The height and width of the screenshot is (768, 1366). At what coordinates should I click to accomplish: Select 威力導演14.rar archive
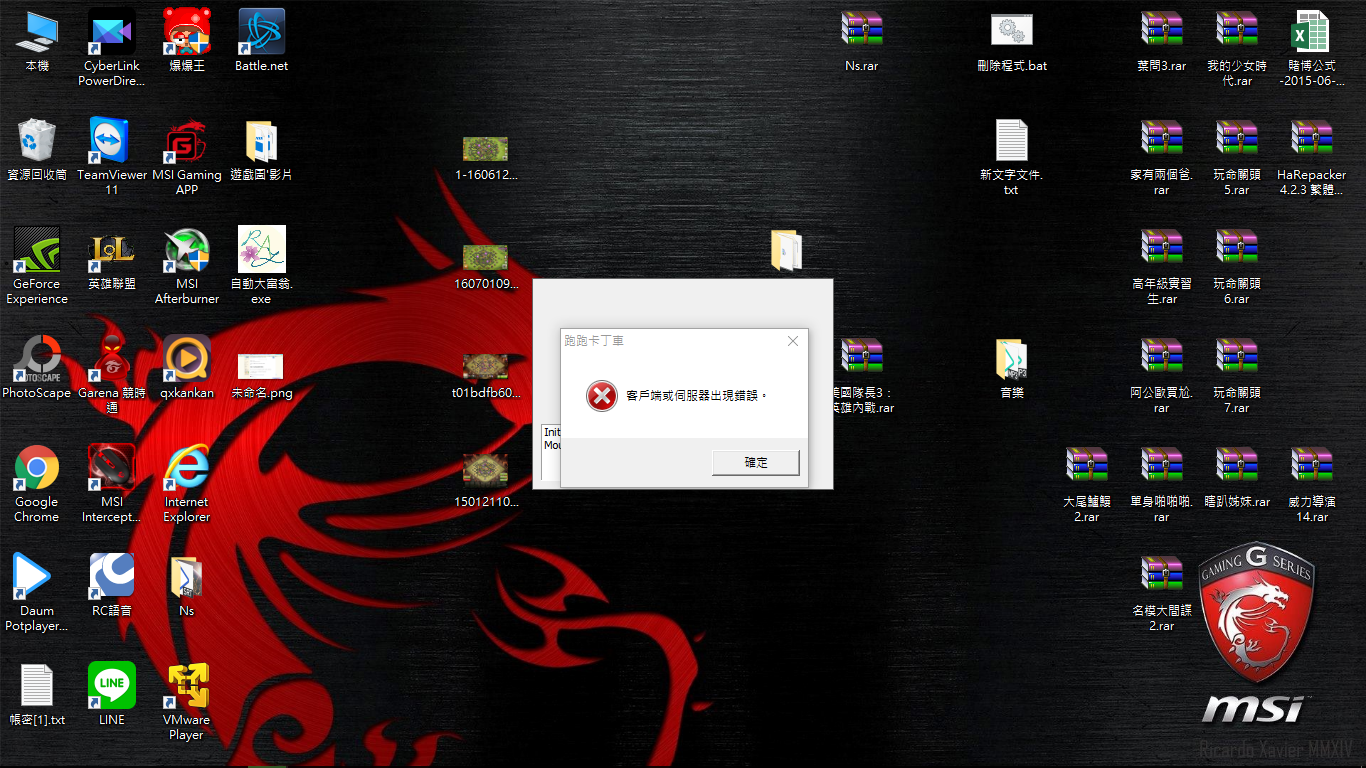click(x=1311, y=484)
